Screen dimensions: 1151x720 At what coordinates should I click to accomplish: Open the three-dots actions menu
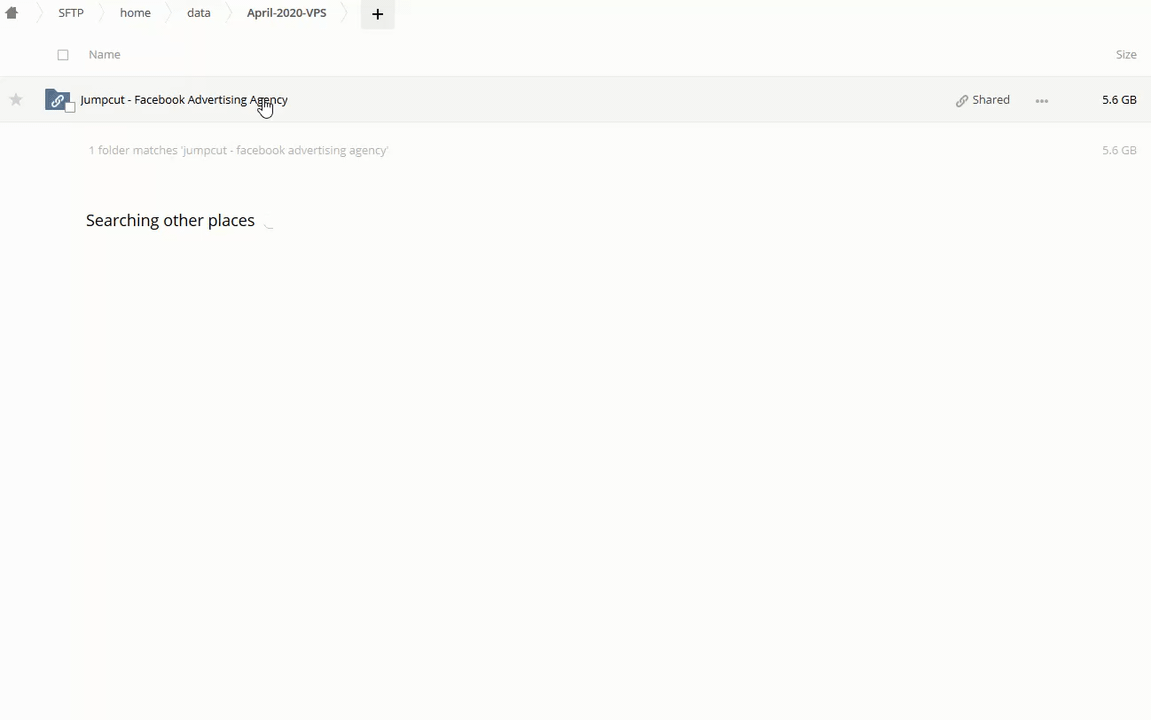1042,101
